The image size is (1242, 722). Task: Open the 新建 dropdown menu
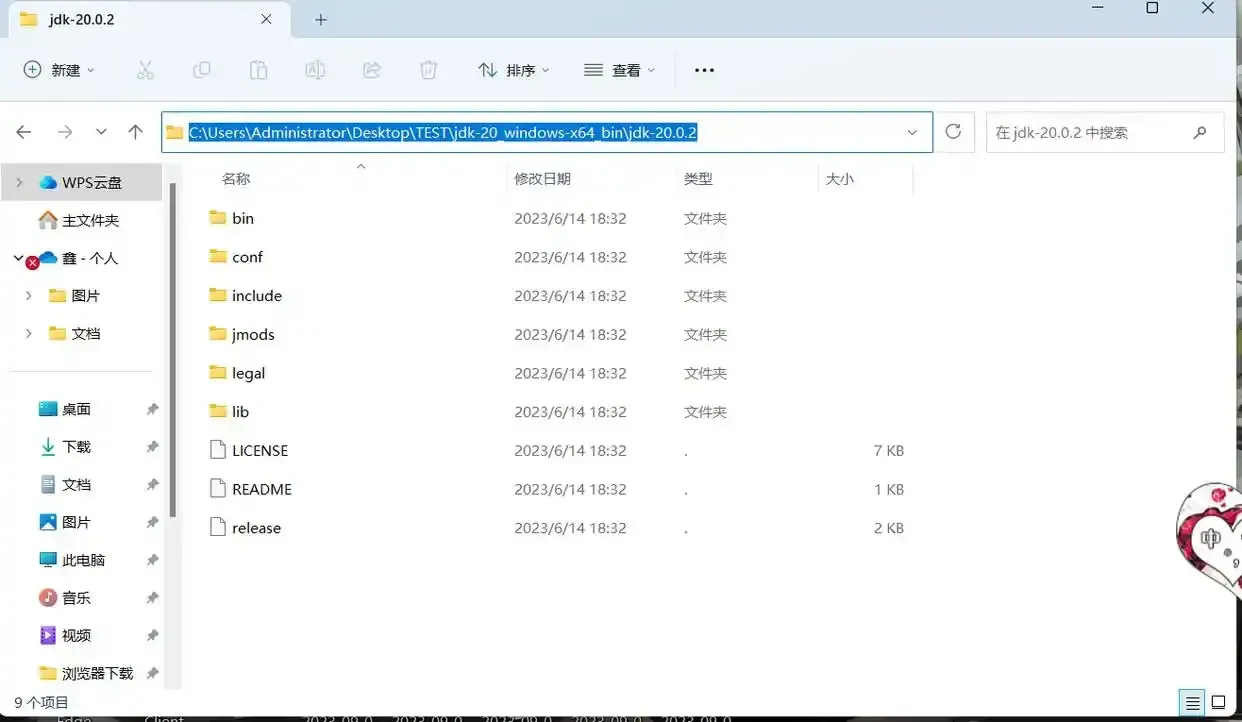coord(60,70)
